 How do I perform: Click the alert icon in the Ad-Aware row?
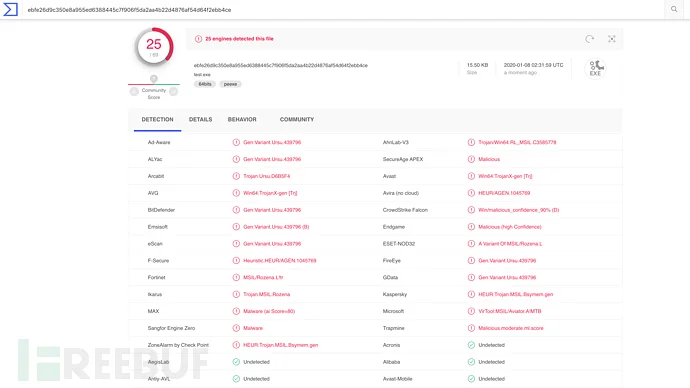pos(236,143)
